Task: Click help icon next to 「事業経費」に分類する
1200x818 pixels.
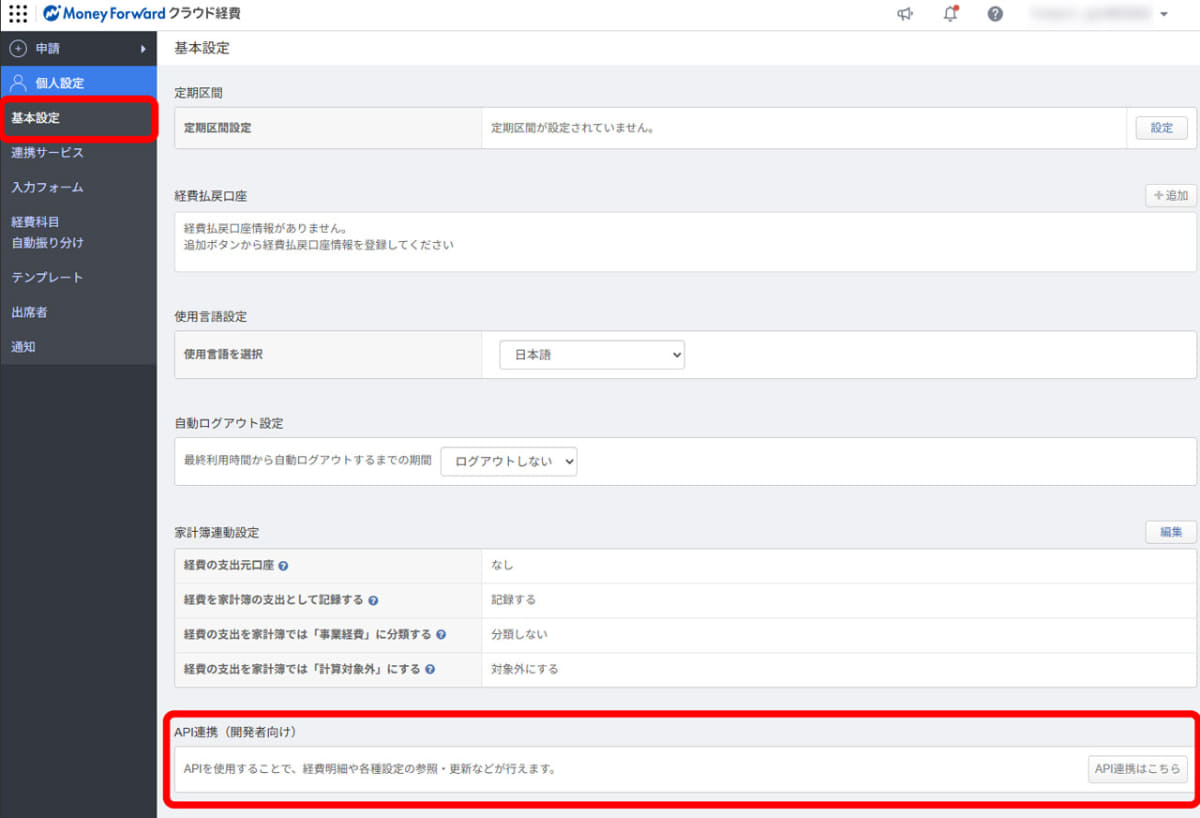Action: [442, 634]
